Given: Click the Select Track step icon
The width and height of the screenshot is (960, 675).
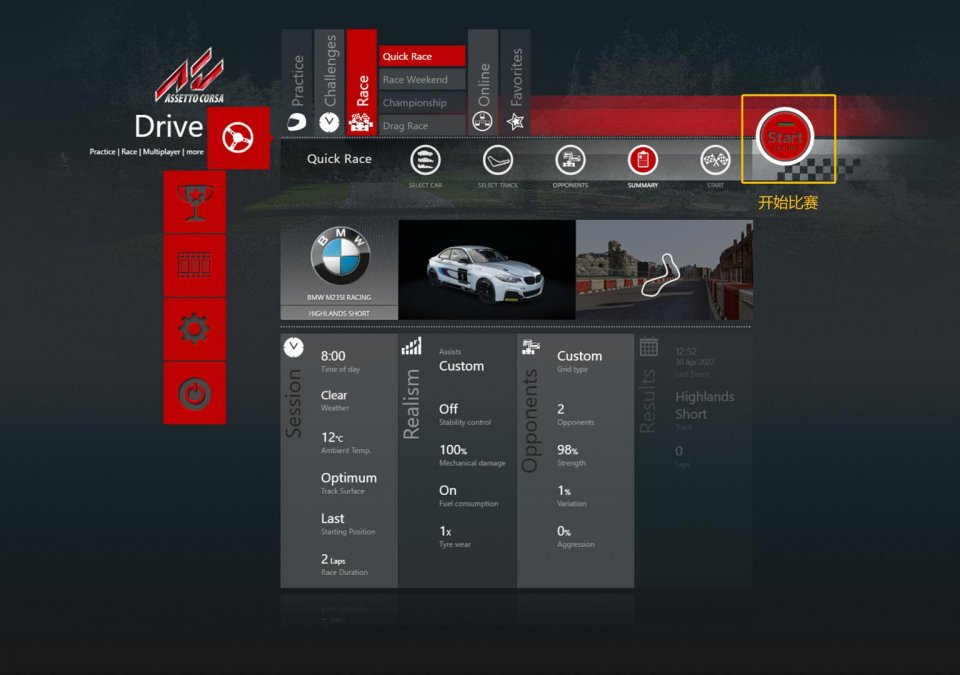Looking at the screenshot, I should pos(498,160).
